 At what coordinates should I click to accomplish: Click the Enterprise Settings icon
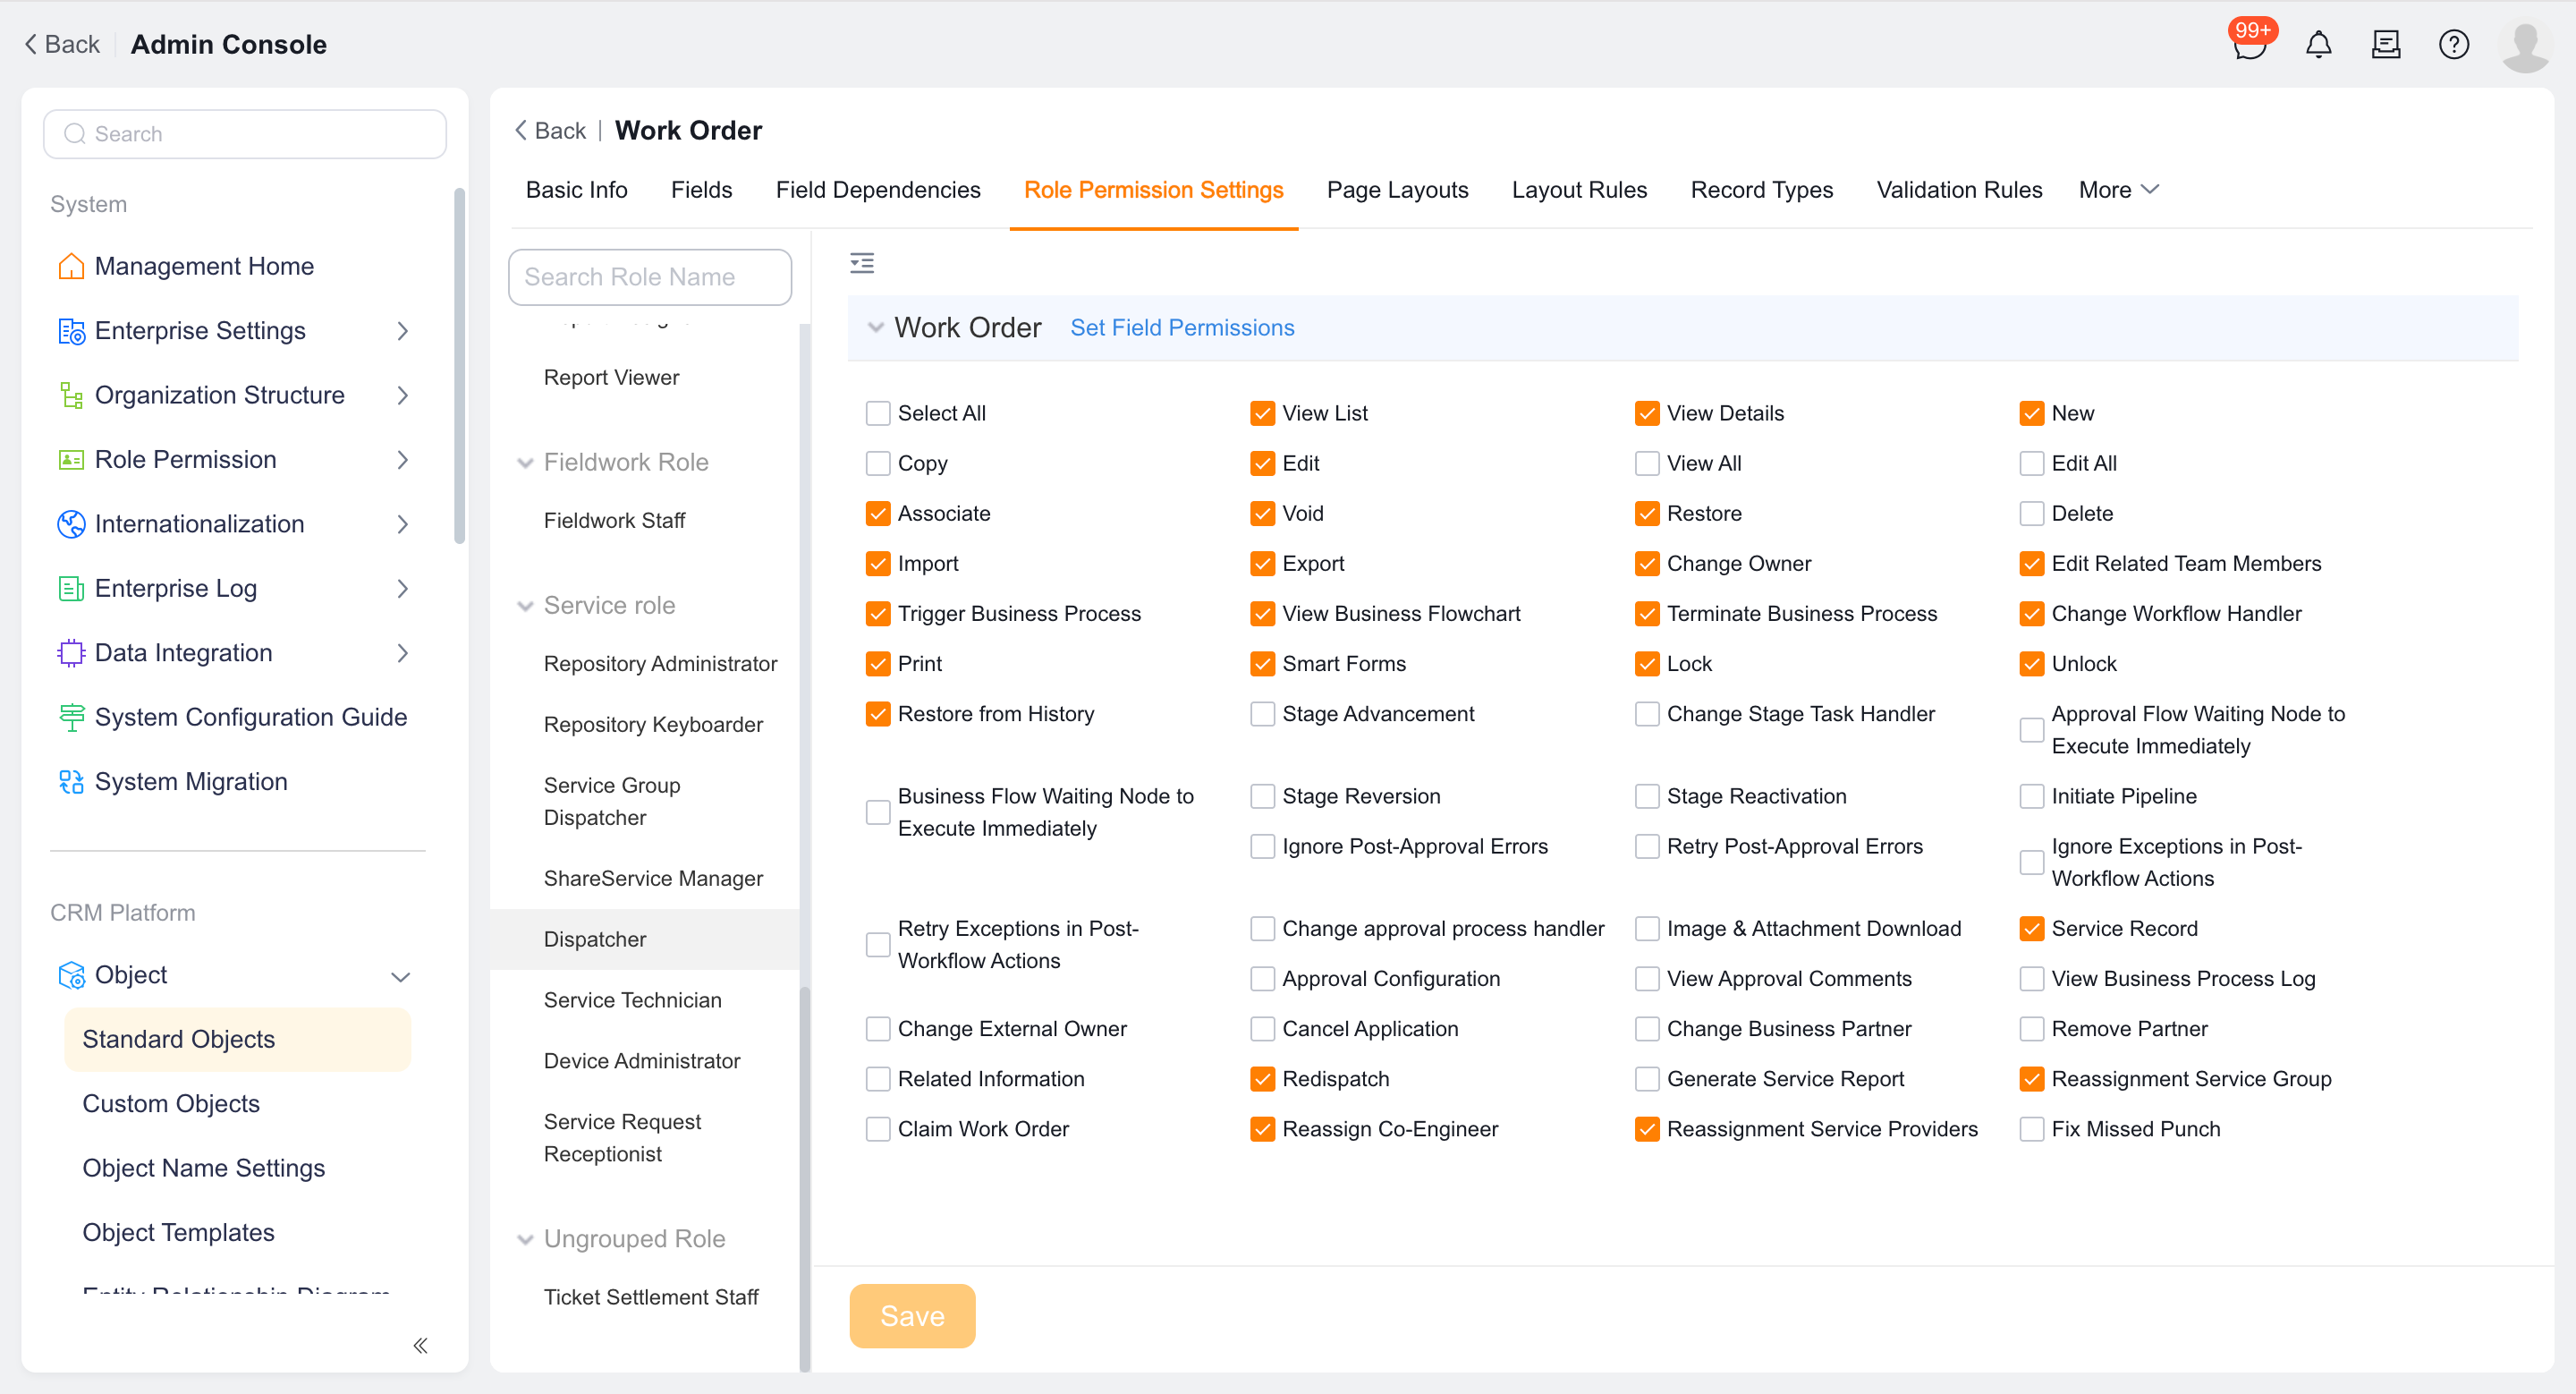coord(71,331)
